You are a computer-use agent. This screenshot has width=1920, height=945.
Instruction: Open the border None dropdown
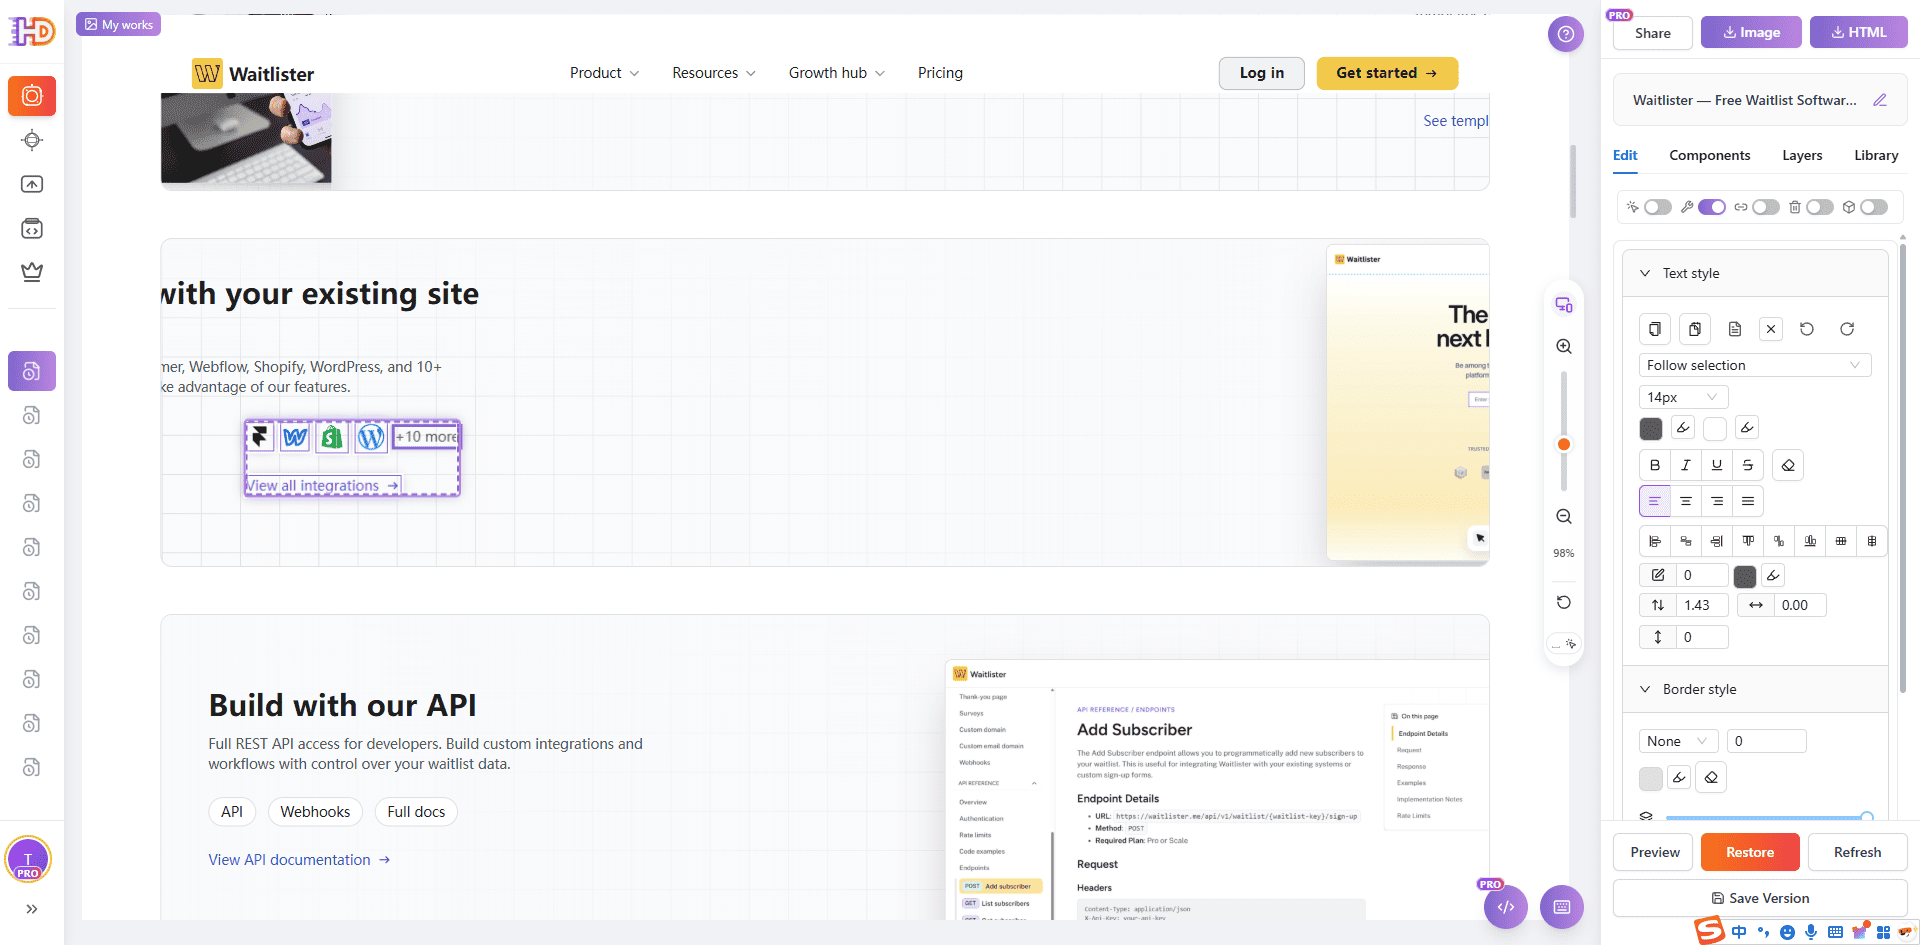[1678, 741]
